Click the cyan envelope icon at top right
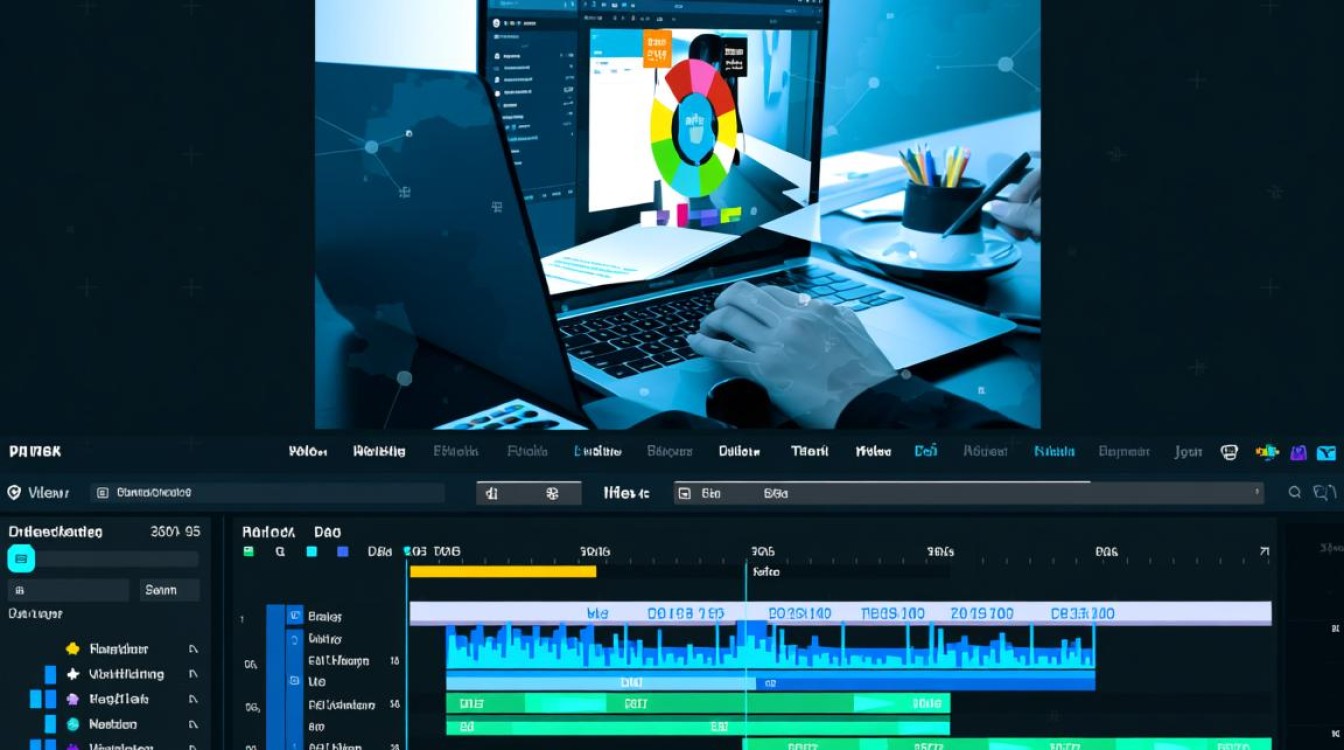The width and height of the screenshot is (1344, 750). click(1327, 452)
